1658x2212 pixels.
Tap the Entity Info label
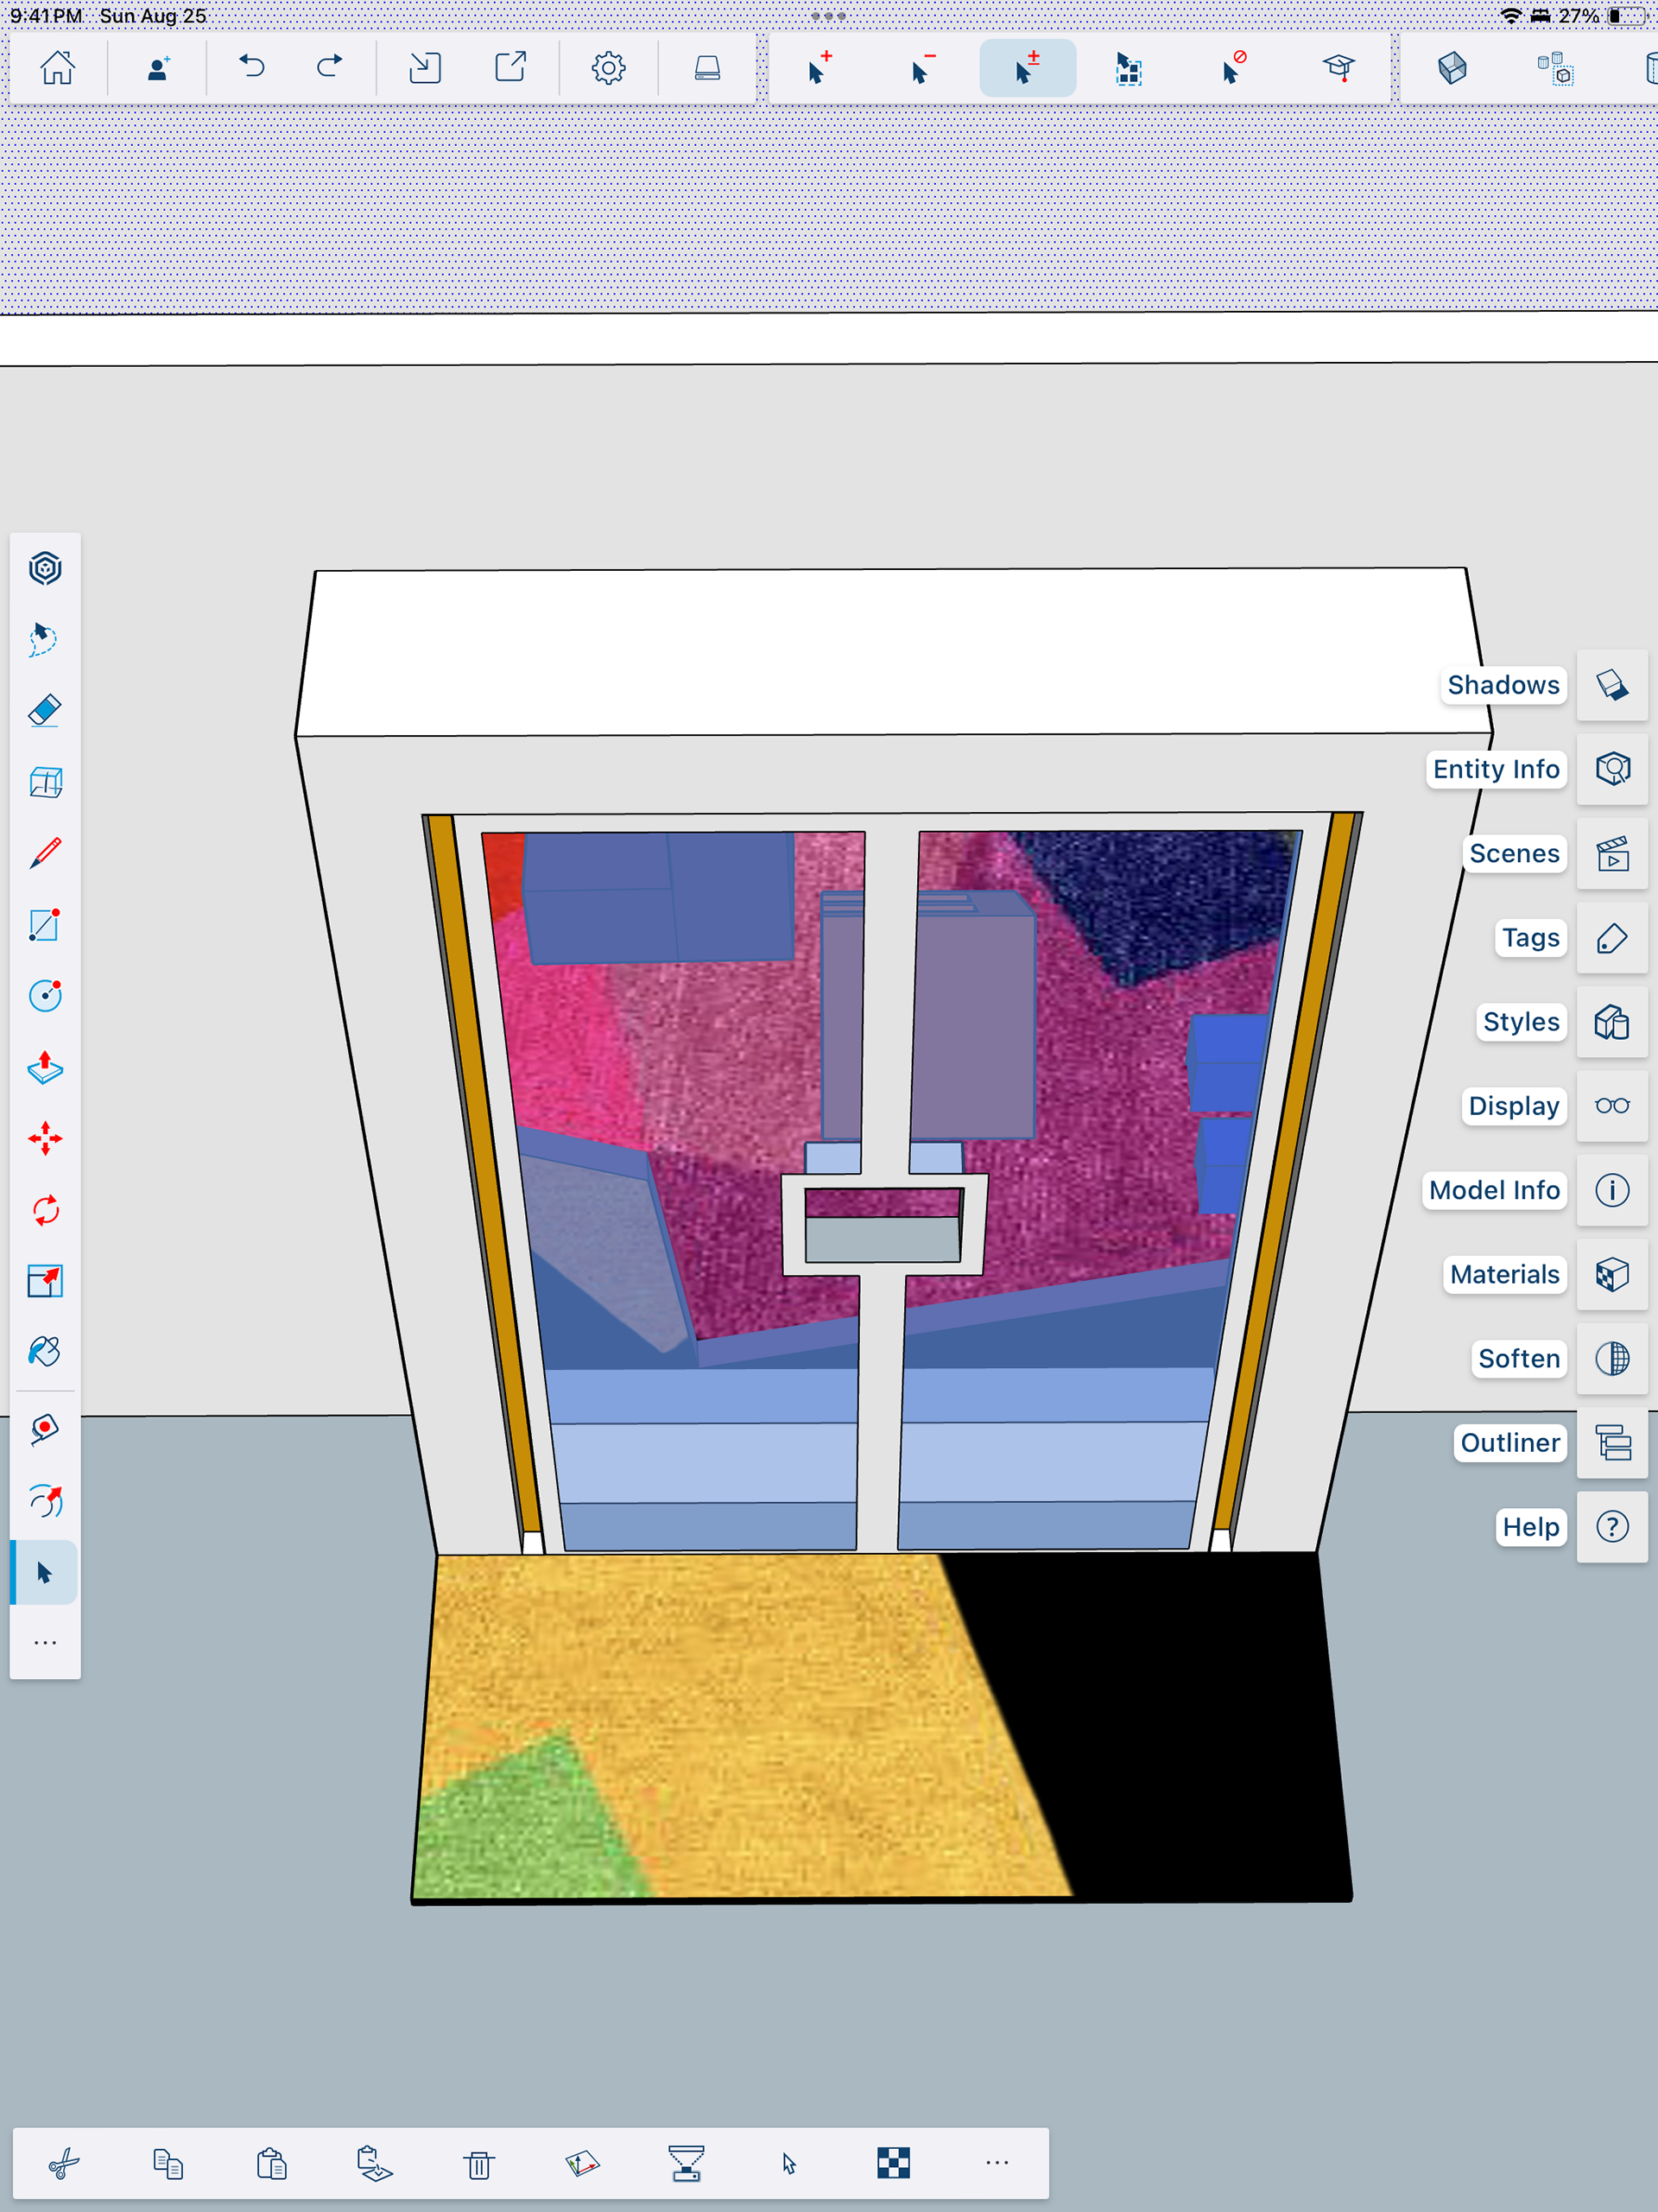click(x=1496, y=769)
